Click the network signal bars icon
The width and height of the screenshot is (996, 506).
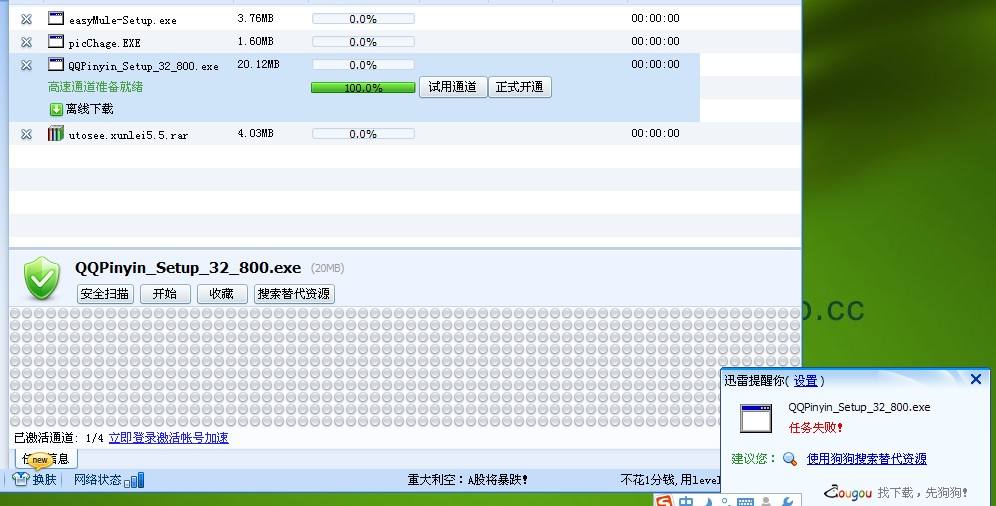click(x=135, y=481)
